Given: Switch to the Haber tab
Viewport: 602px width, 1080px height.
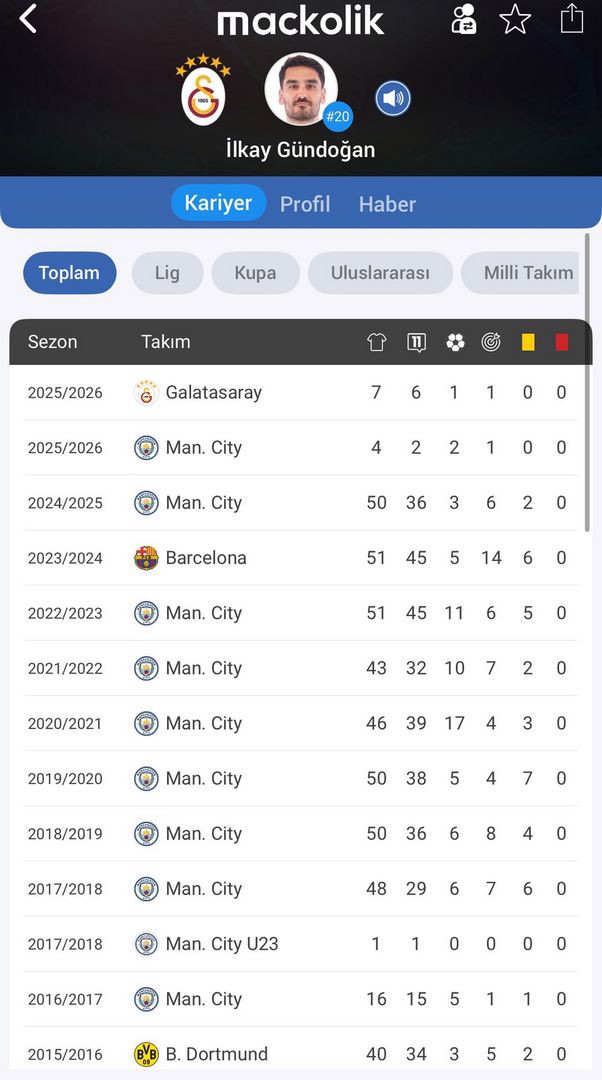Looking at the screenshot, I should pyautogui.click(x=387, y=204).
